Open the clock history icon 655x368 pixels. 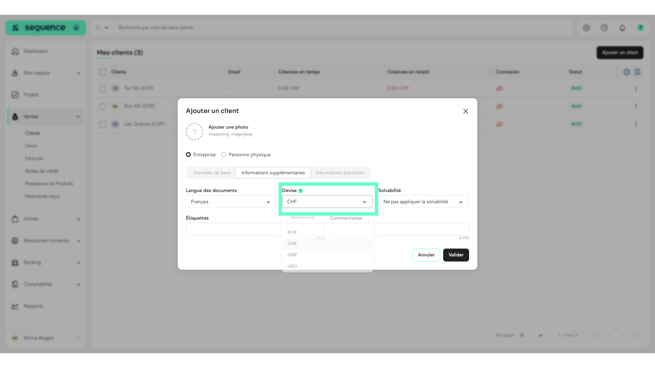click(x=604, y=28)
